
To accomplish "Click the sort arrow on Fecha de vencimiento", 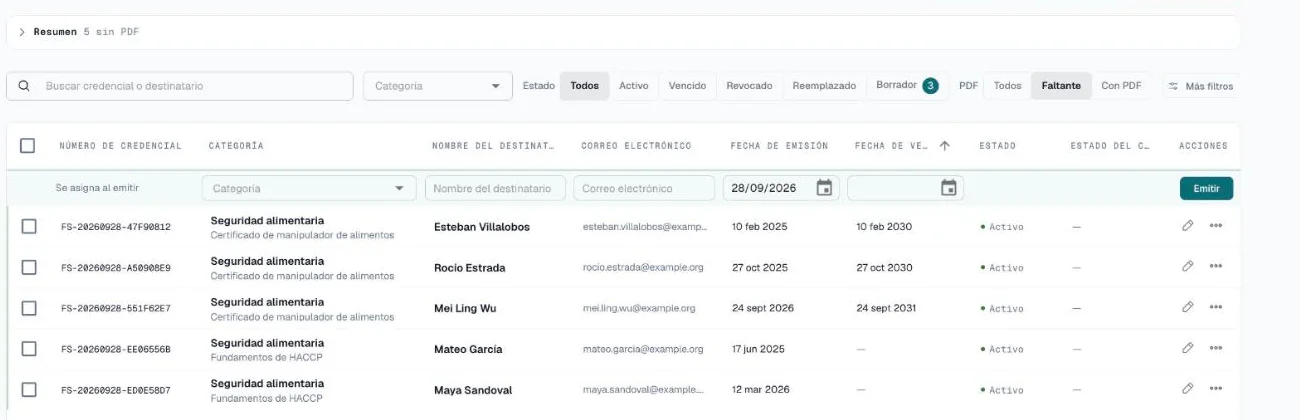I will pyautogui.click(x=944, y=146).
